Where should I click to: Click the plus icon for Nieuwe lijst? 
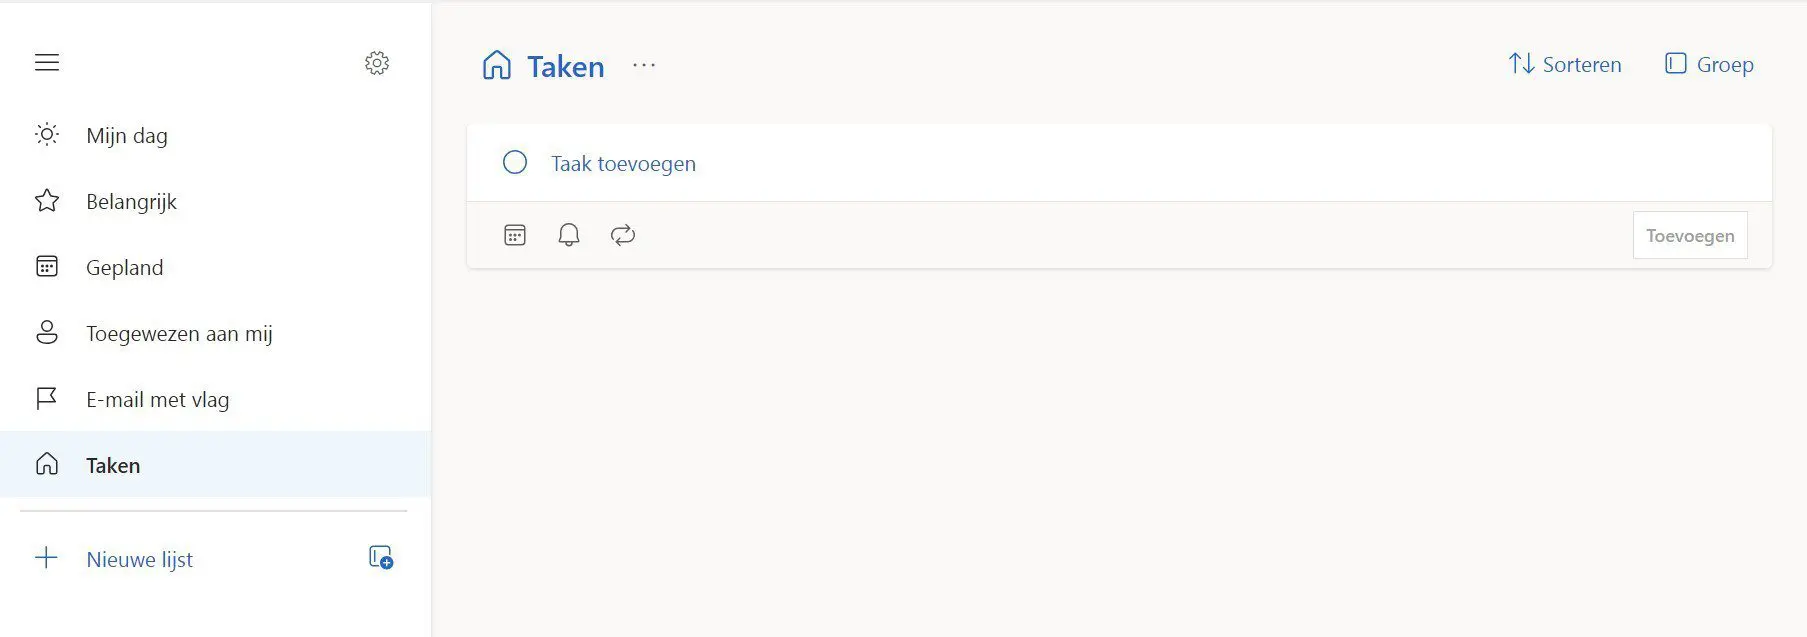point(47,558)
